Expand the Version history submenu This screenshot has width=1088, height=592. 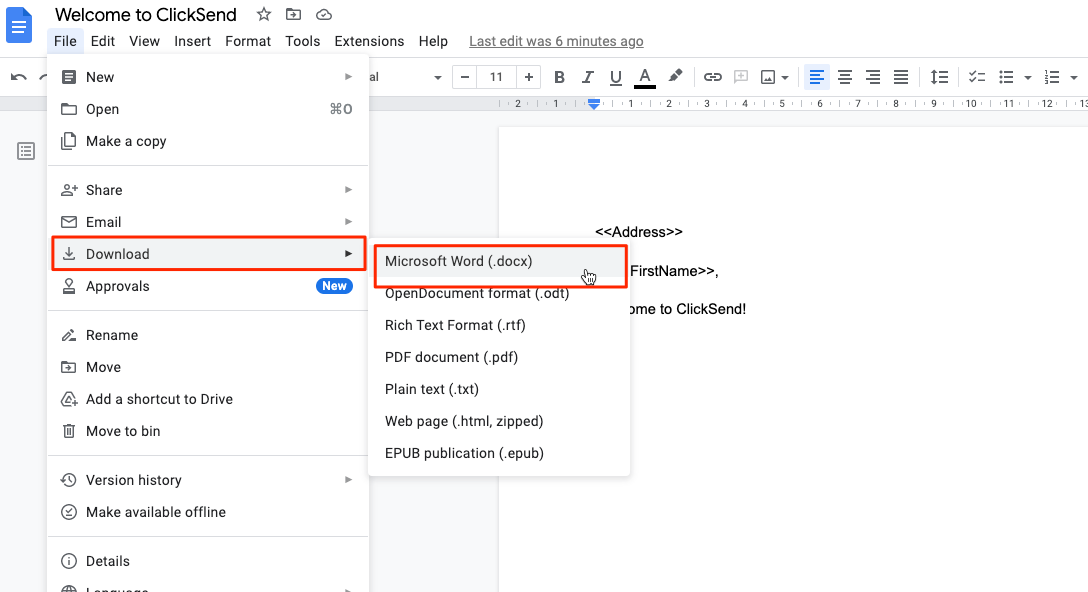point(207,480)
